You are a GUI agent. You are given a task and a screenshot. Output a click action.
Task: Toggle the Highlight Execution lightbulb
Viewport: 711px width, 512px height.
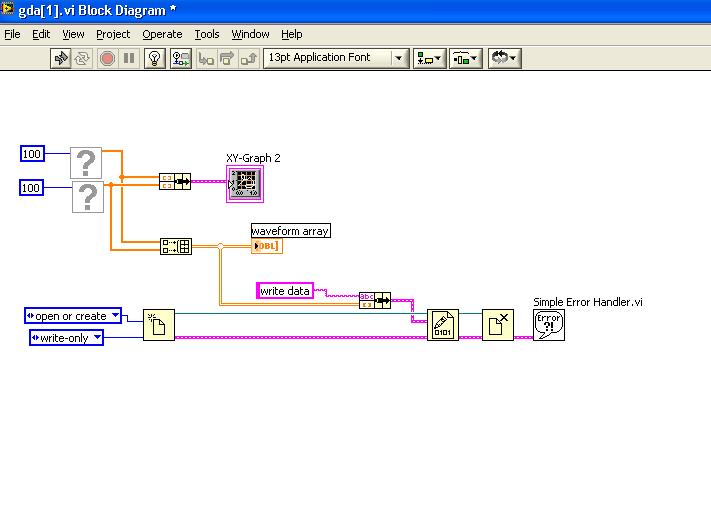[x=155, y=58]
